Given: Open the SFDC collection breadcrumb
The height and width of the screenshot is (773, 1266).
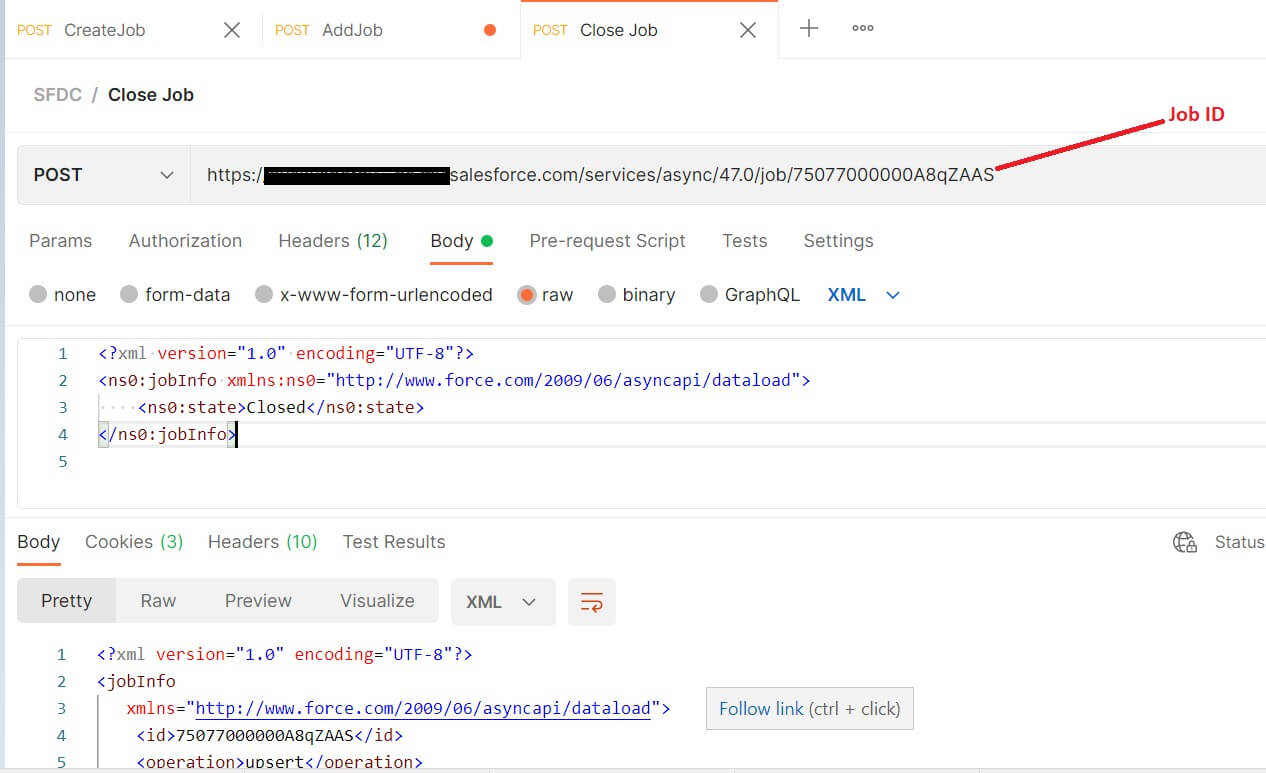Looking at the screenshot, I should pos(57,95).
